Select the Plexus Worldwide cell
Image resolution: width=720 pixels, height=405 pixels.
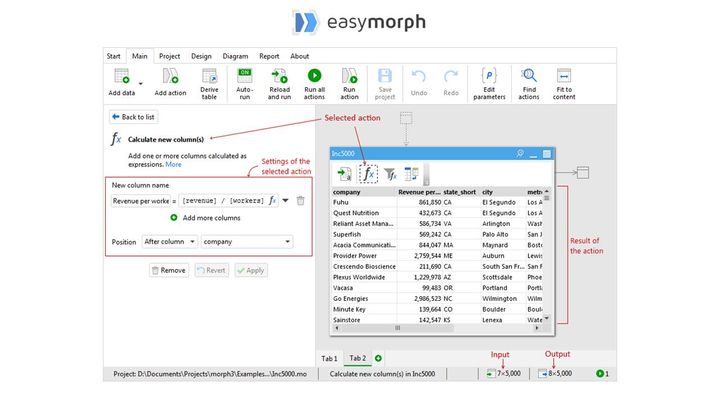[364, 277]
